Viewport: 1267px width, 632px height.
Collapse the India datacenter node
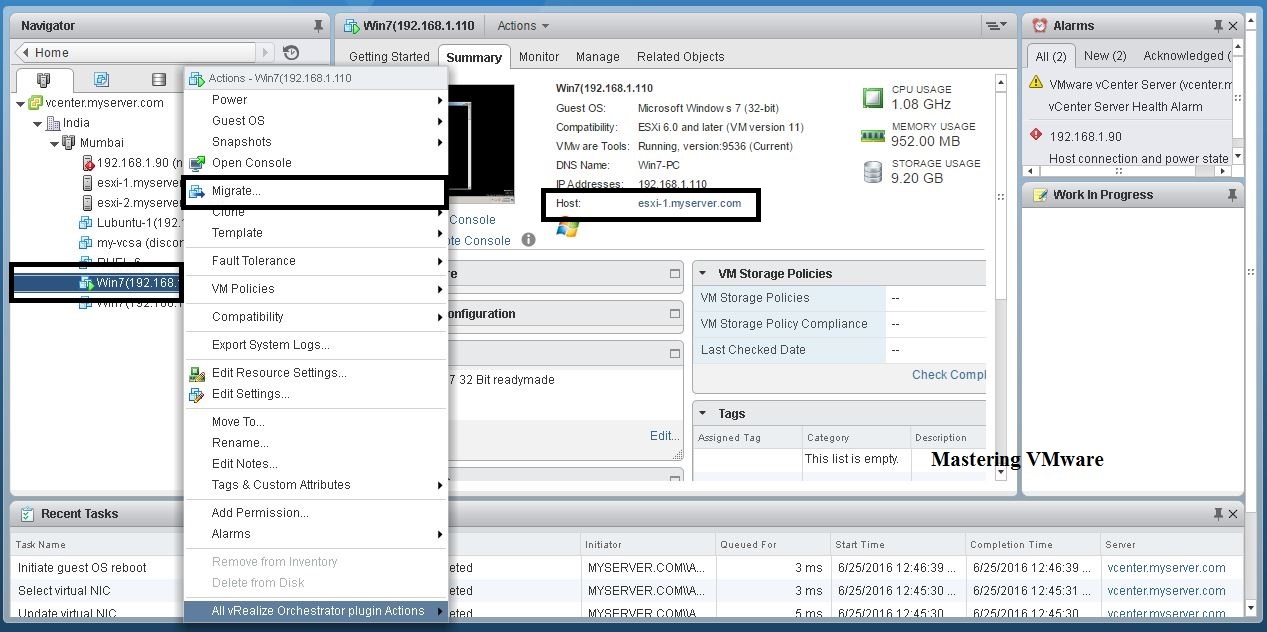38,123
